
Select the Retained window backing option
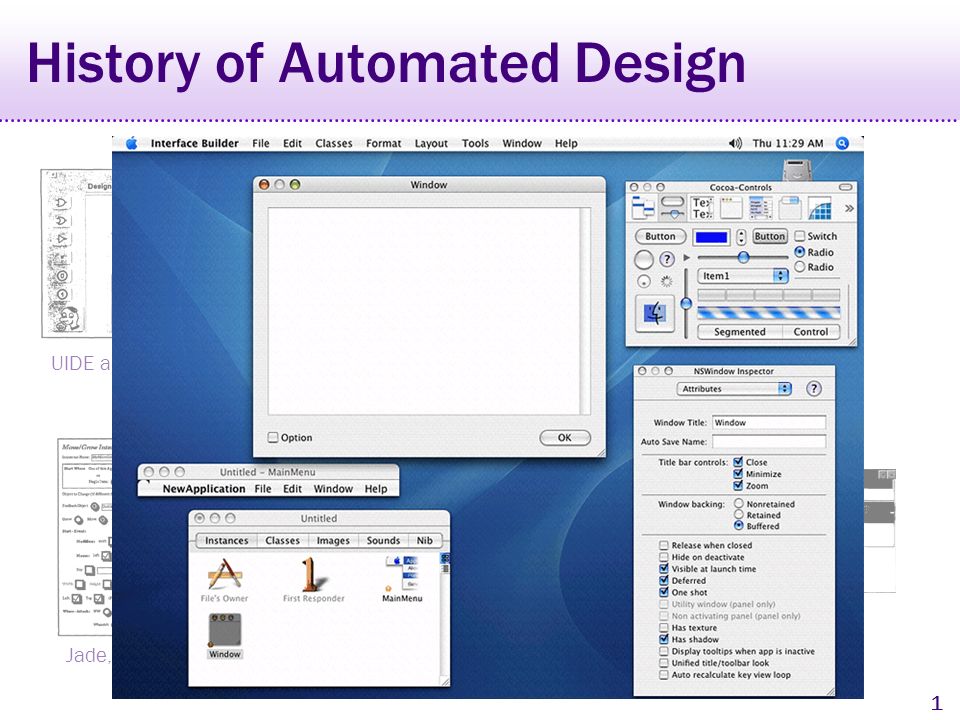tap(739, 514)
